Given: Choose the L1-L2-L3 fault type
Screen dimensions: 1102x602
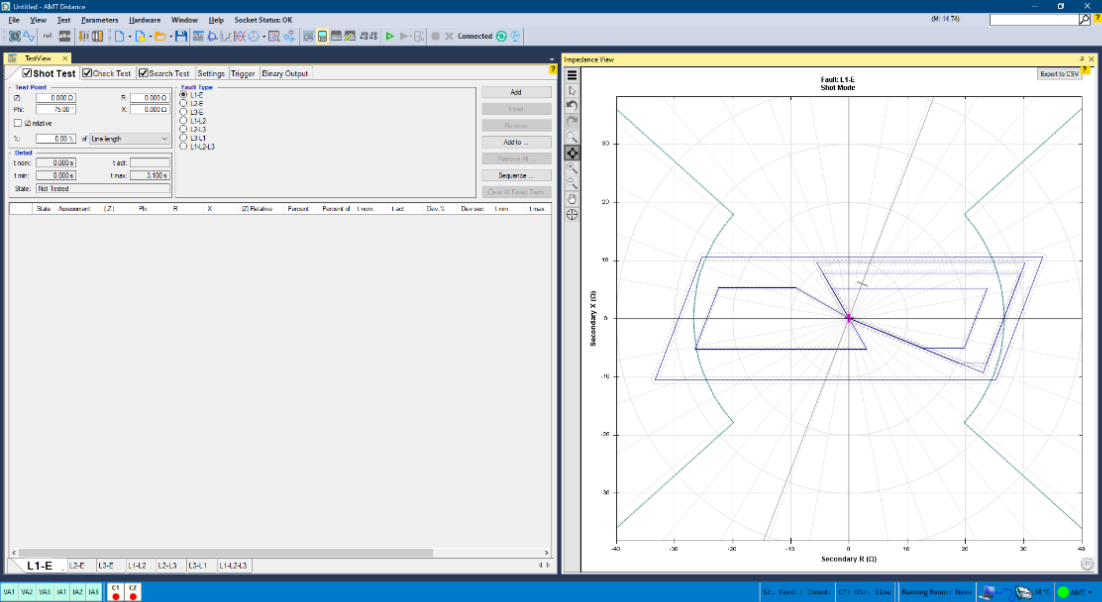Looking at the screenshot, I should pos(183,146).
